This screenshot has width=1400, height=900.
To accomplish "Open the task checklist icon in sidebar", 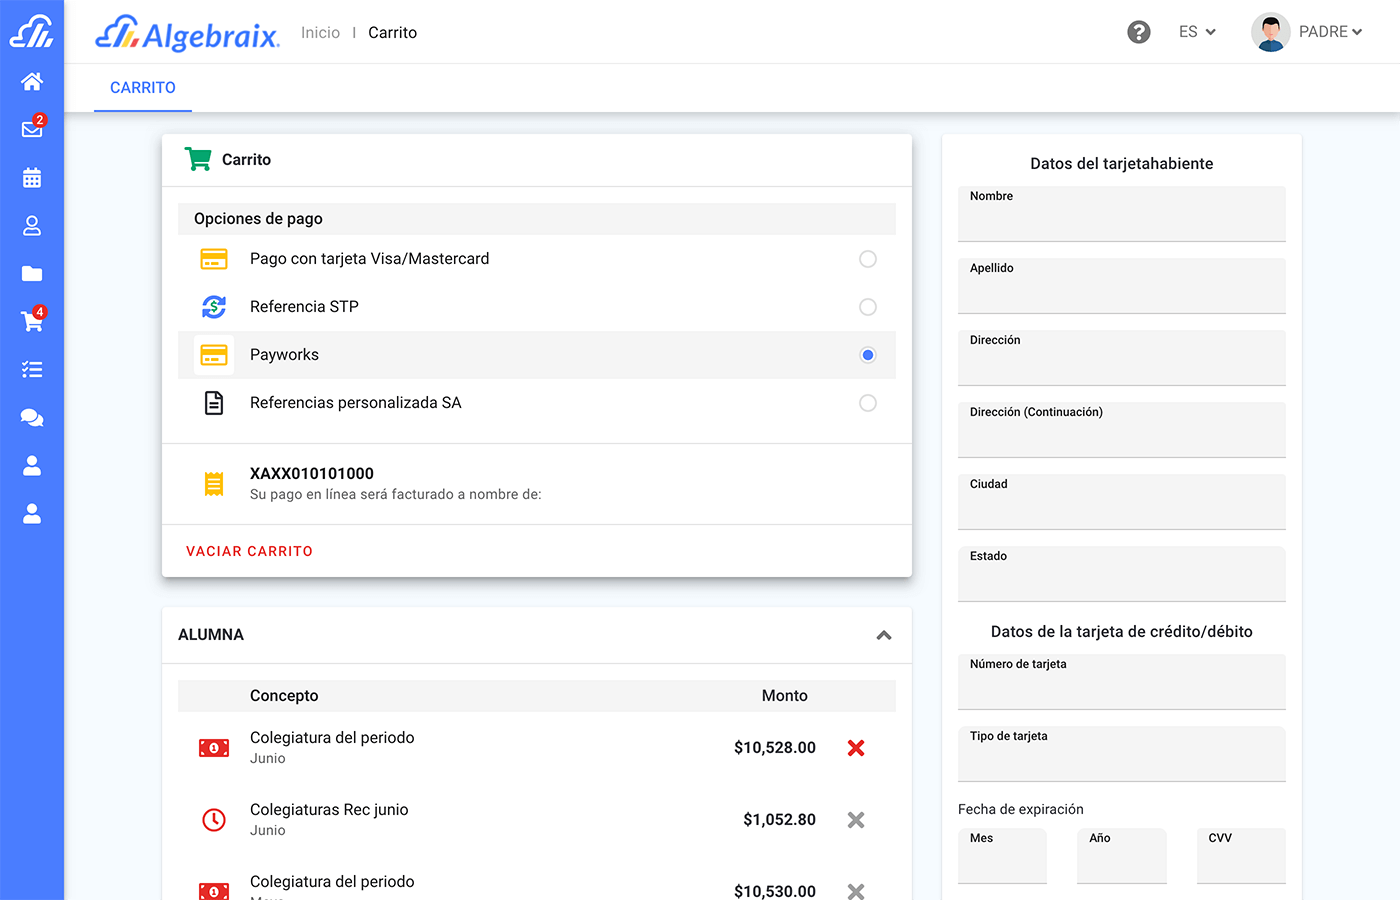I will [32, 370].
